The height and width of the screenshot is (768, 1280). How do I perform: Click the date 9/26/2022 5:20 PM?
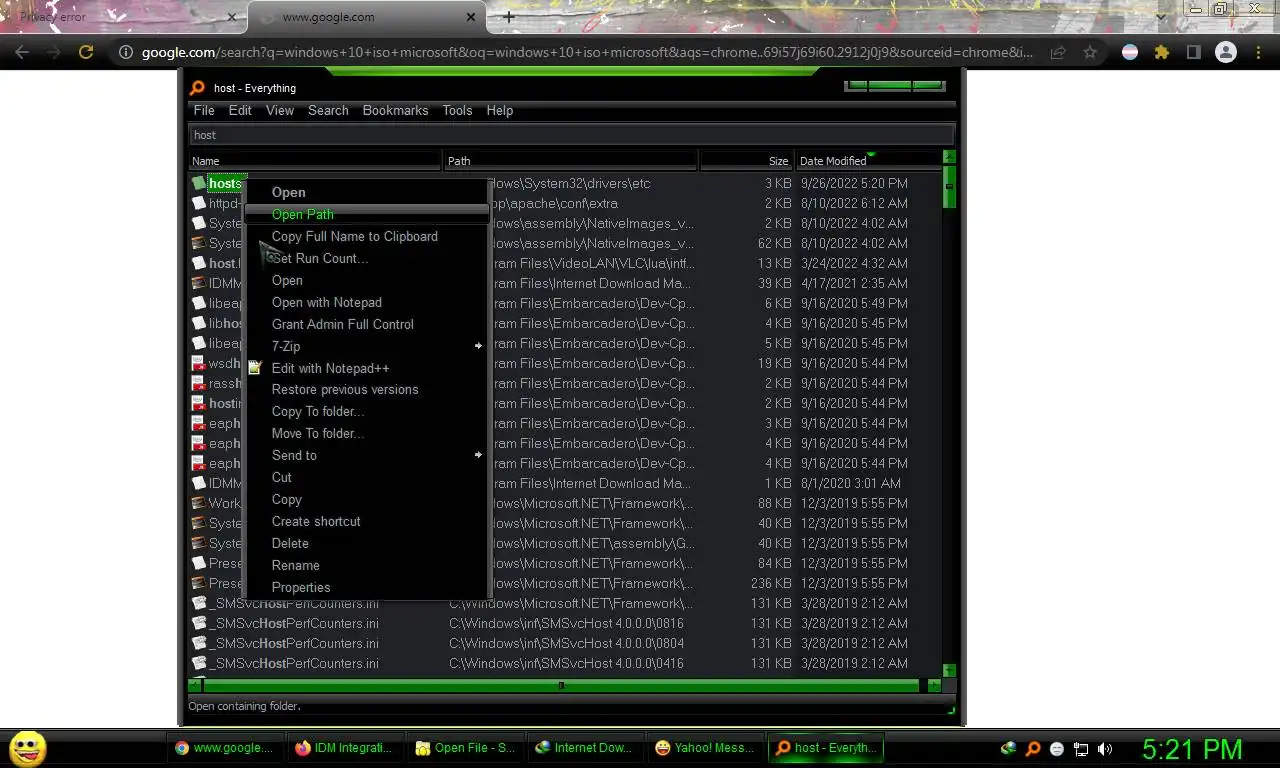854,183
